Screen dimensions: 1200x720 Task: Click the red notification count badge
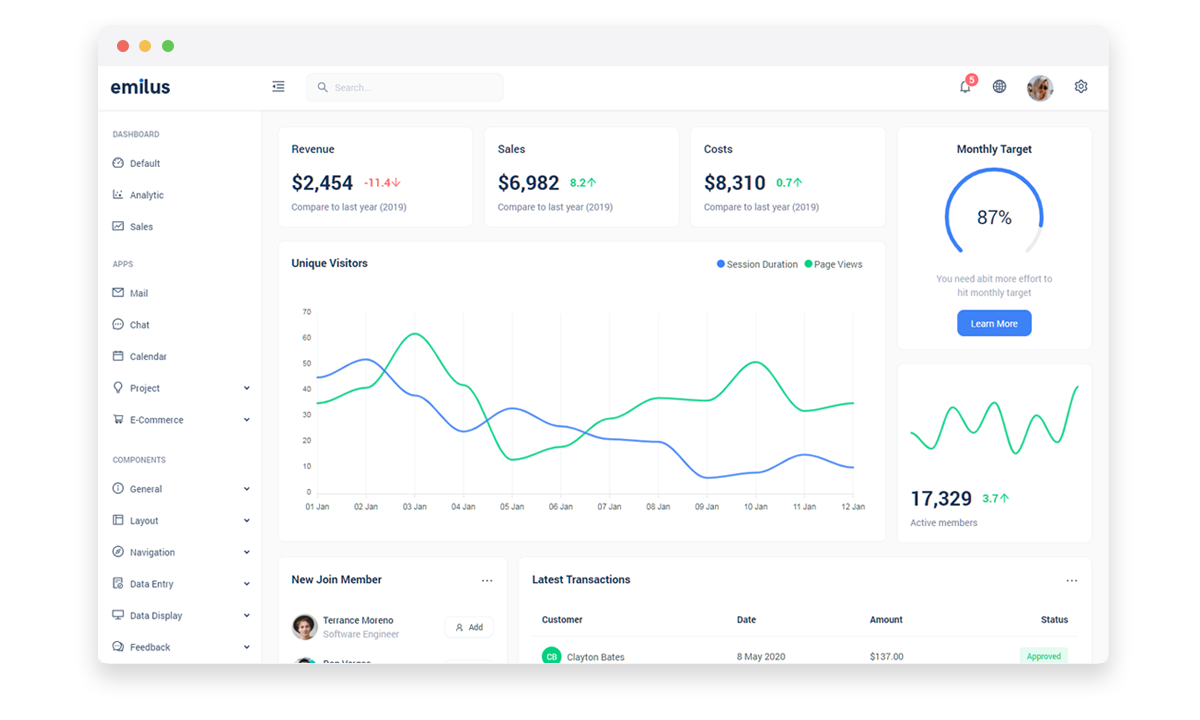972,80
